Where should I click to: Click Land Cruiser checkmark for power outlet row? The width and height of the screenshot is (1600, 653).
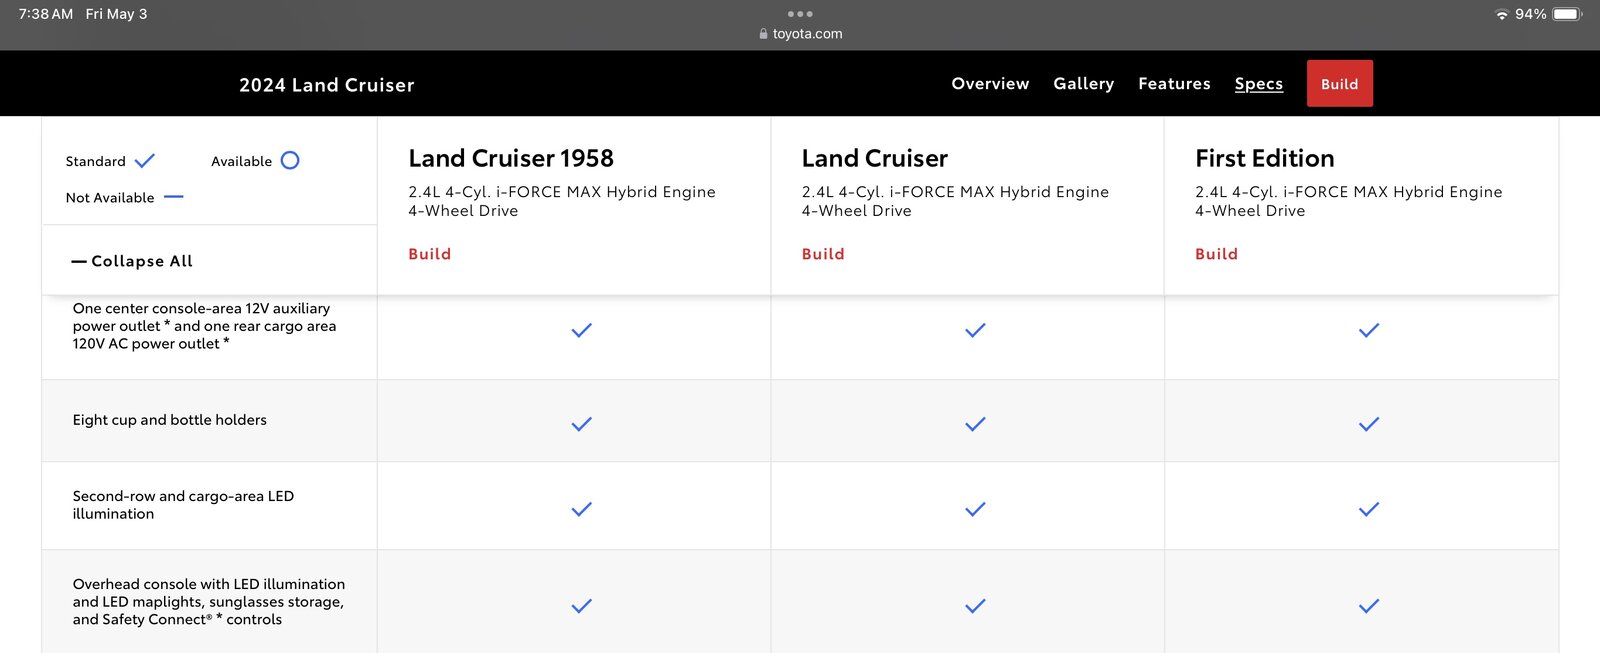pyautogui.click(x=975, y=330)
